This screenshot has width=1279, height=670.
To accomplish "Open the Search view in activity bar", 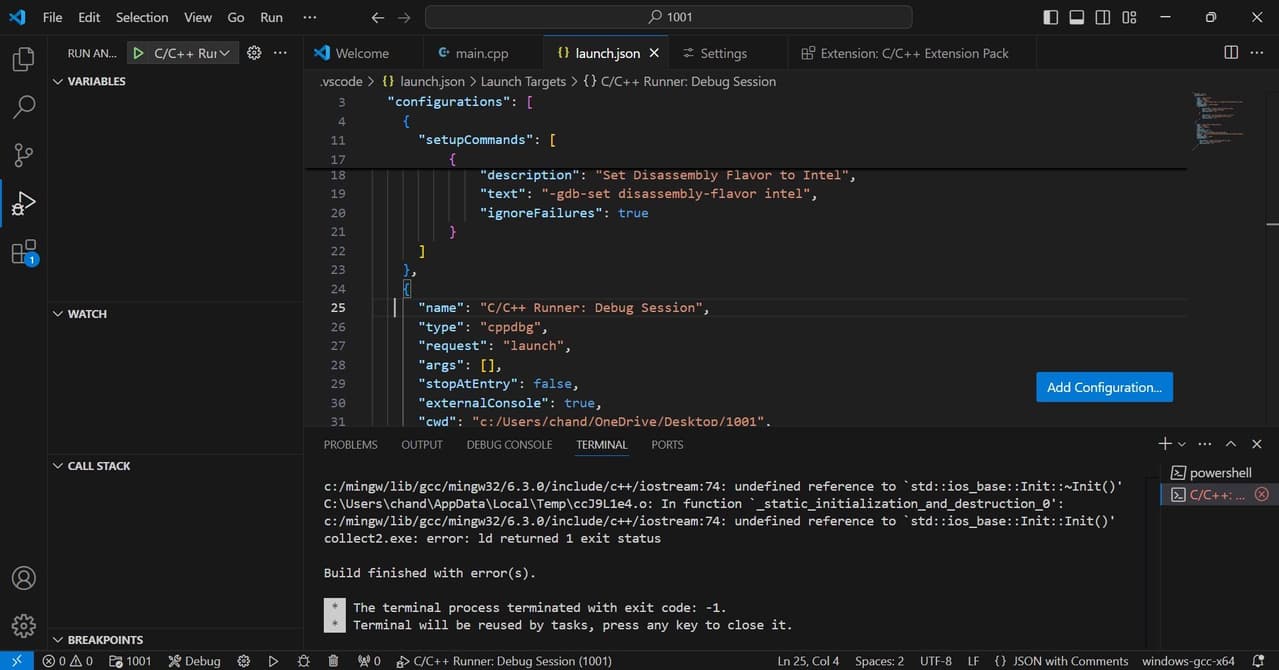I will [23, 107].
